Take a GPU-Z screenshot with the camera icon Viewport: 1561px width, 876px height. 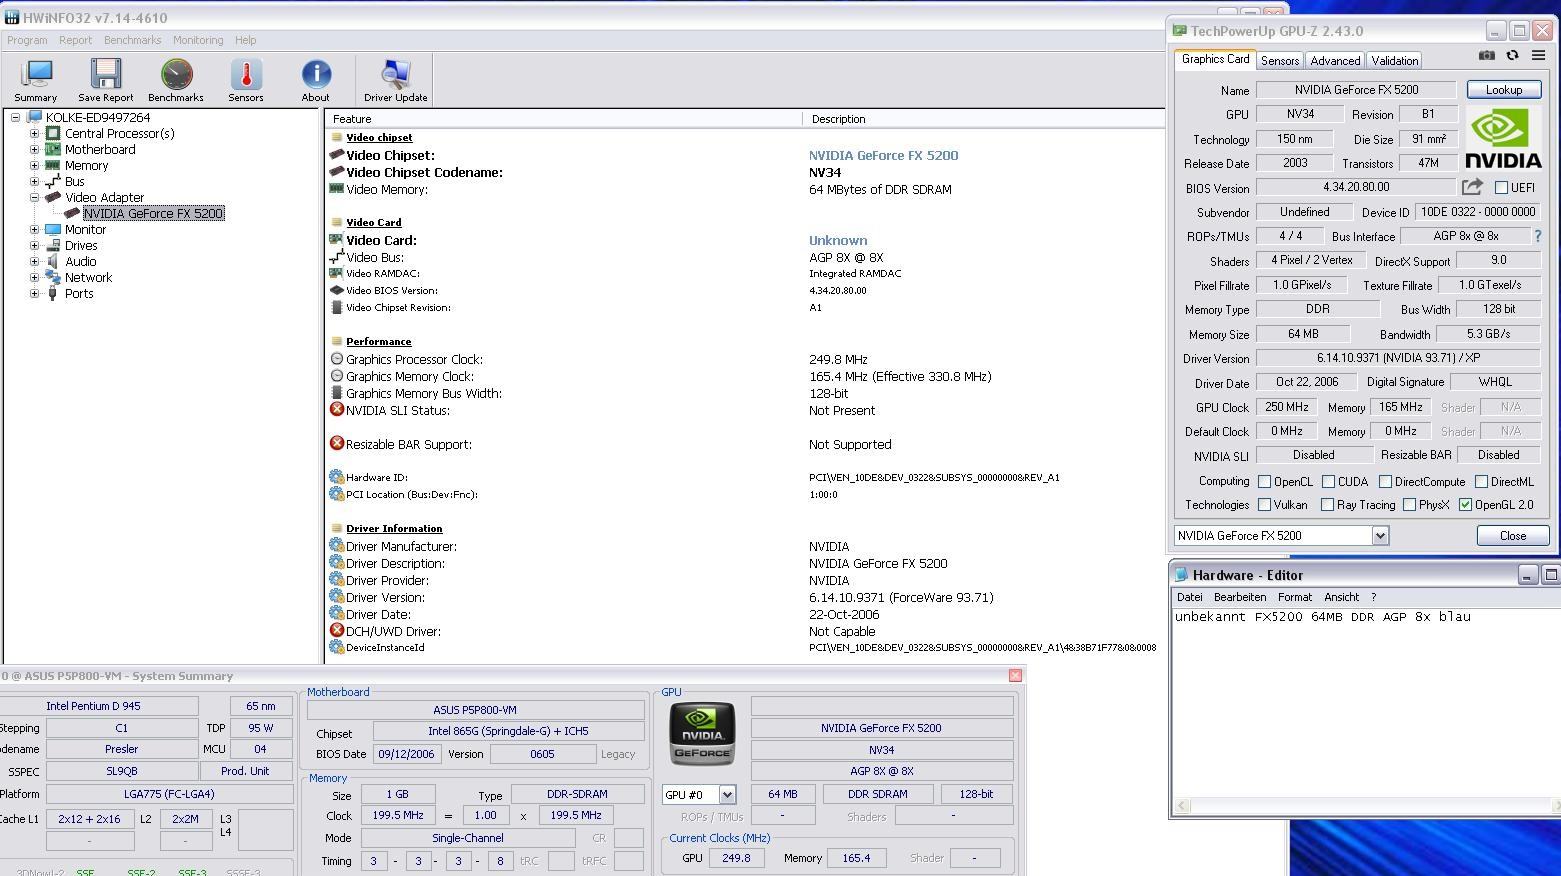[1487, 56]
